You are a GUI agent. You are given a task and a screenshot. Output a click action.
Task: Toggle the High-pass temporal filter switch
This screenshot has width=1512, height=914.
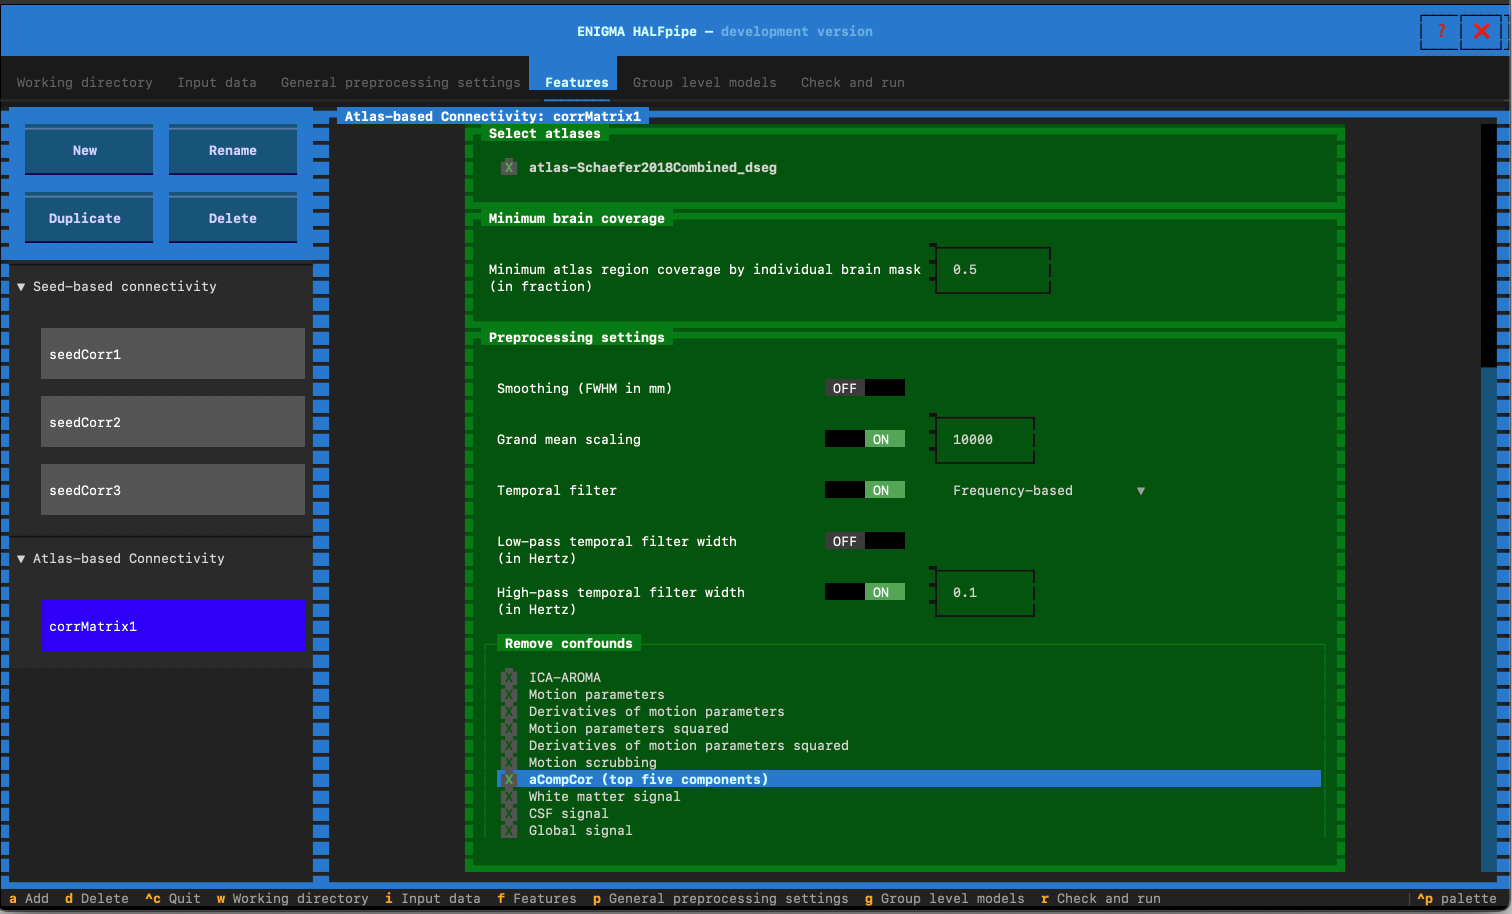[865, 592]
